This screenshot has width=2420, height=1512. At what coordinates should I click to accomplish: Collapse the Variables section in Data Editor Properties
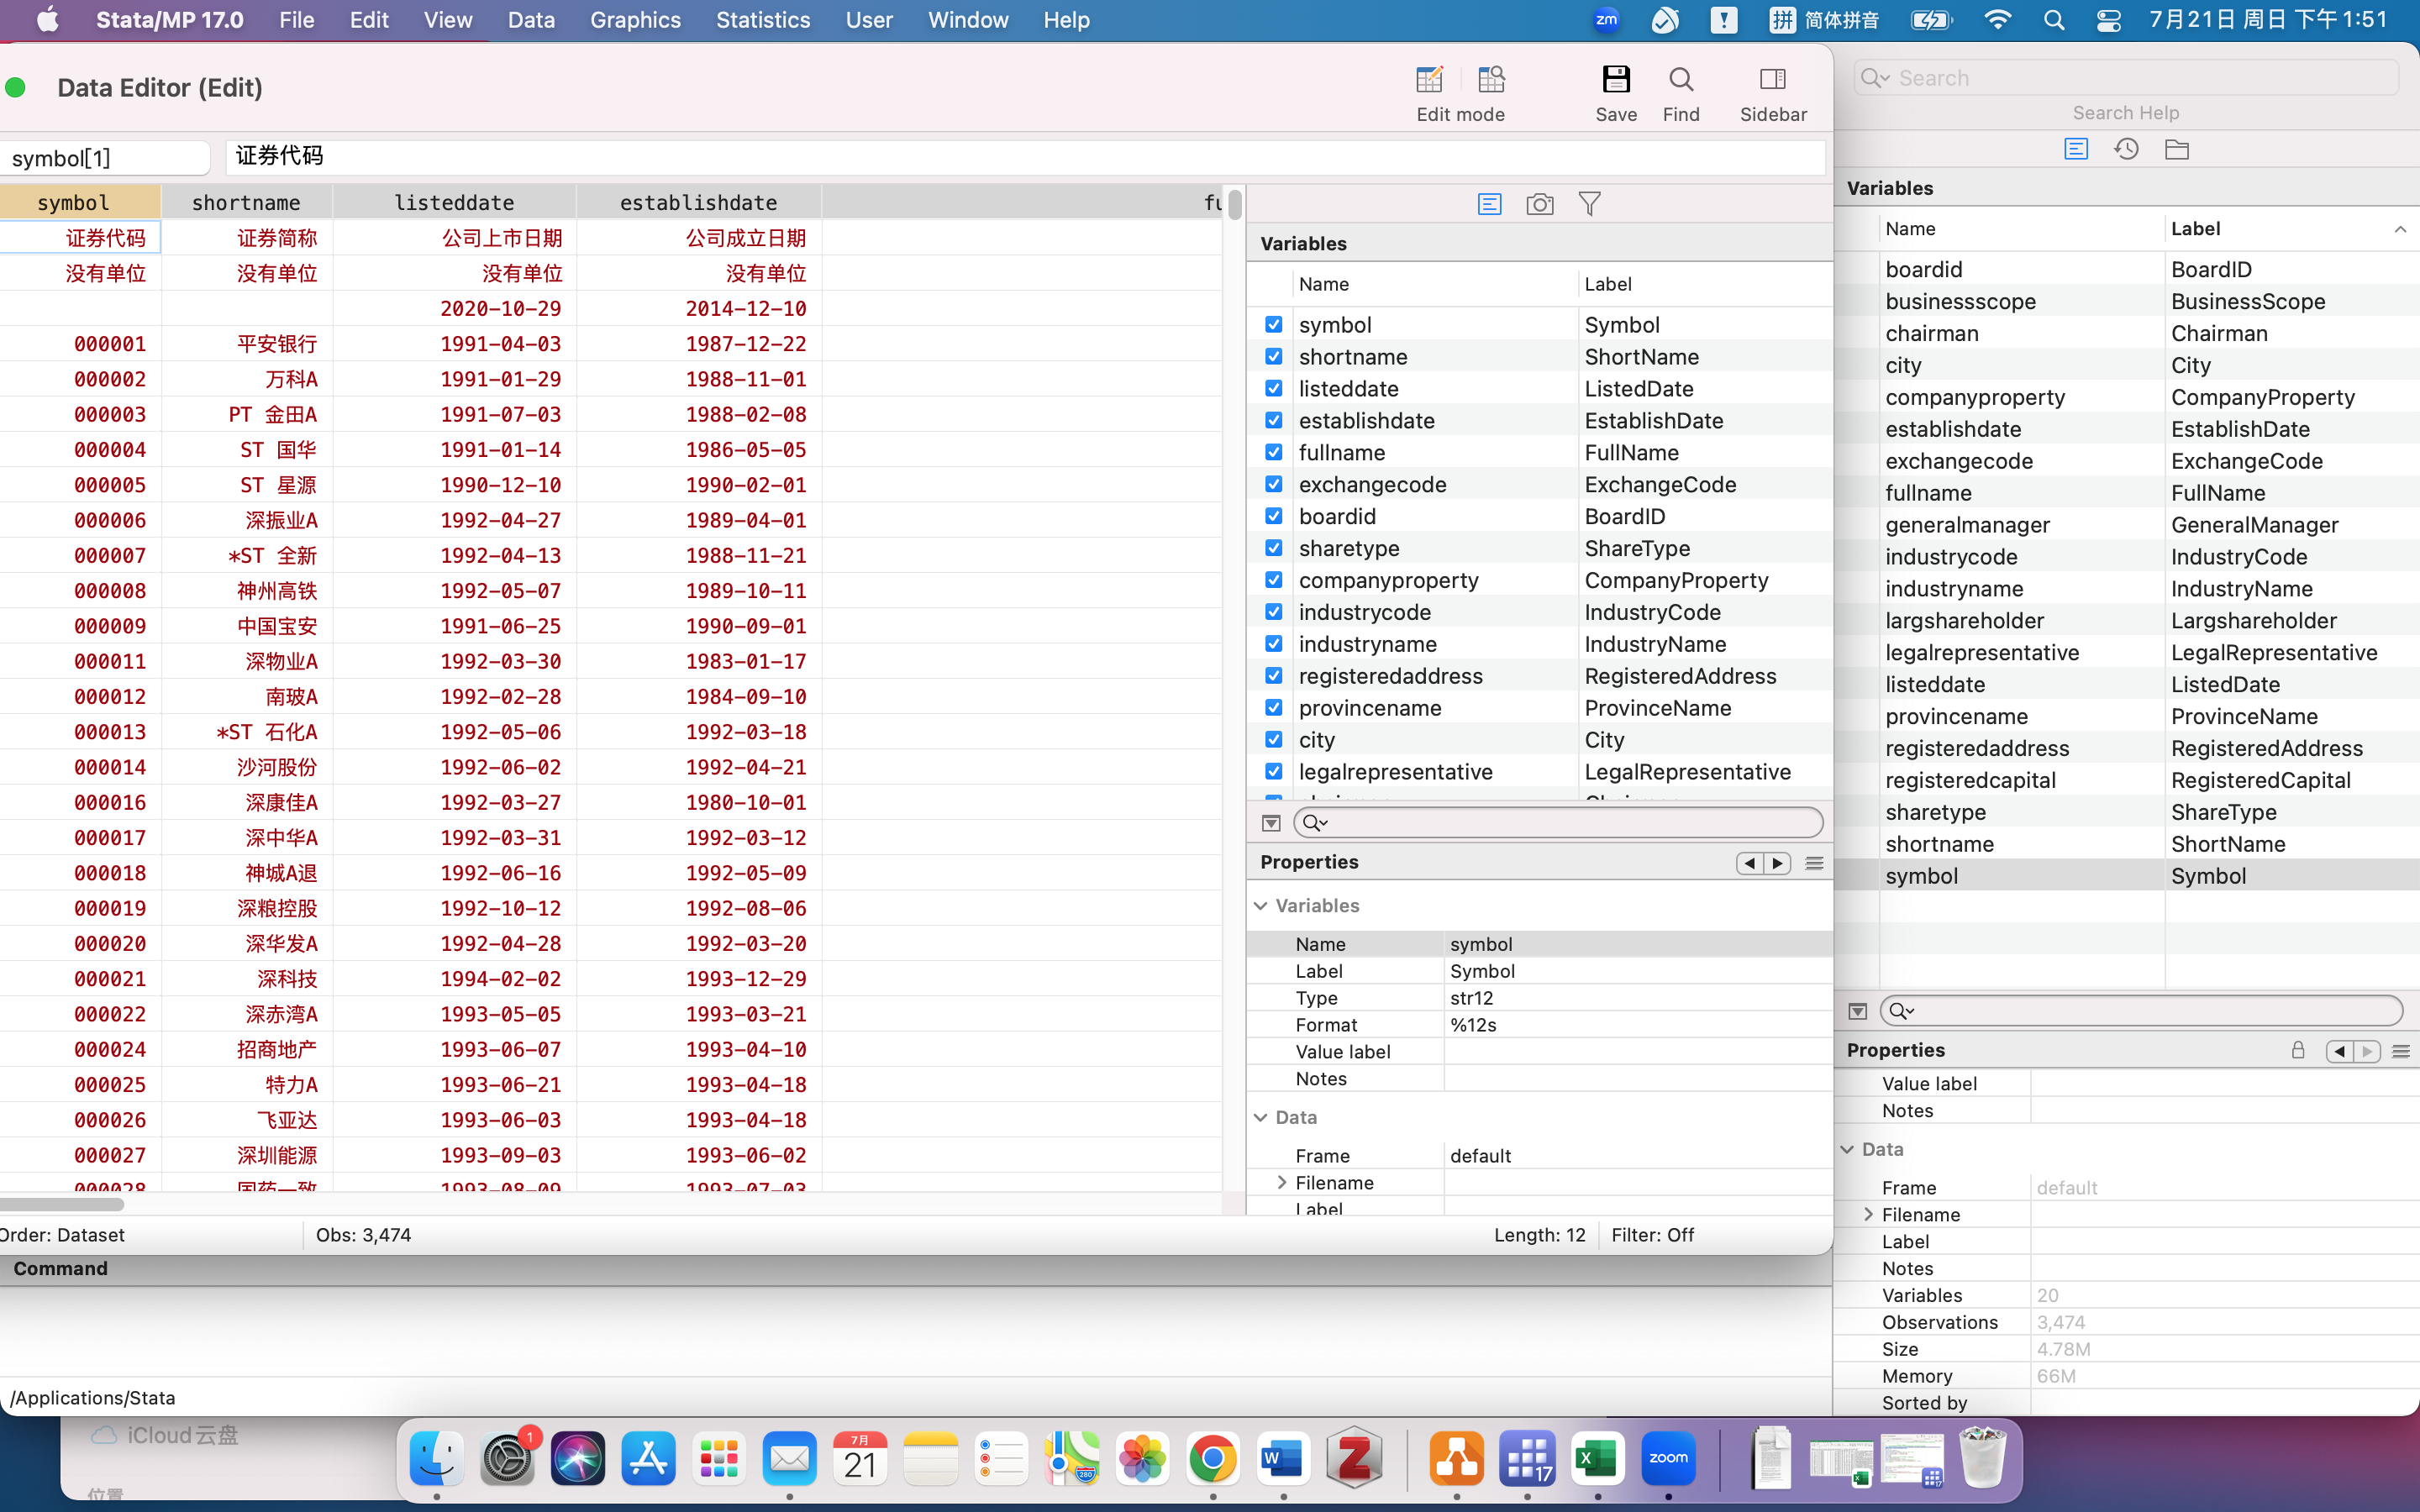[1261, 906]
